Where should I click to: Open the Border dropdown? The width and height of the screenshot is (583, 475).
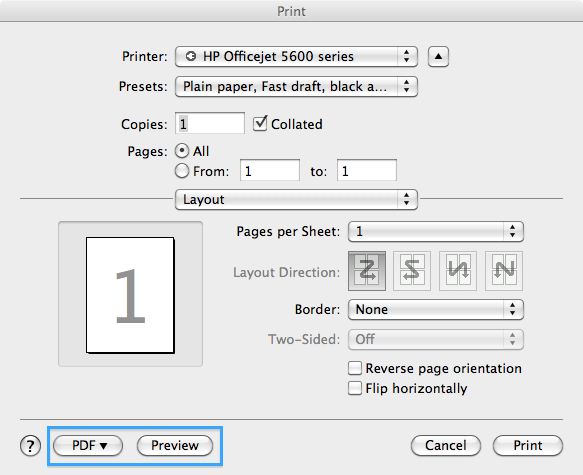436,310
